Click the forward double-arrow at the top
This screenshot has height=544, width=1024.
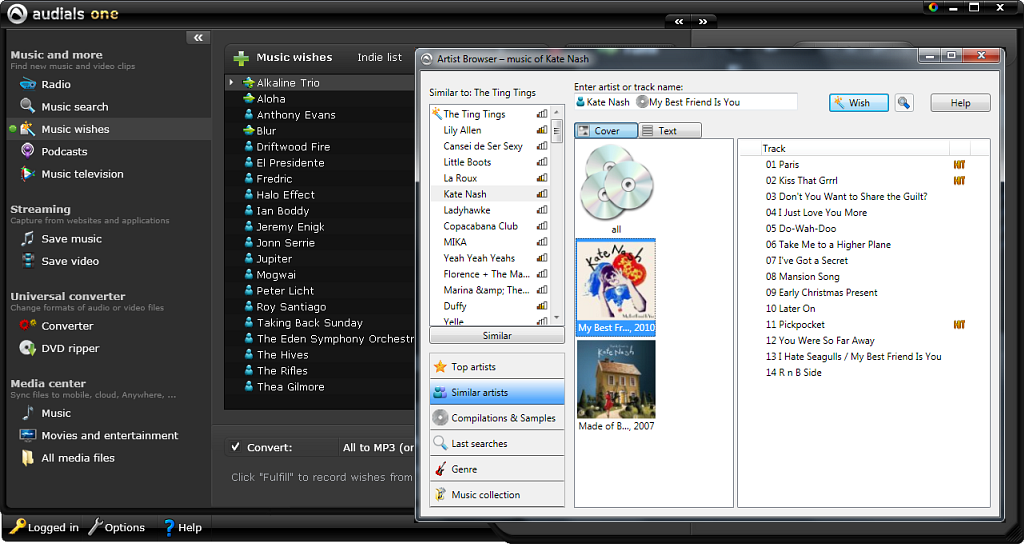[x=703, y=22]
